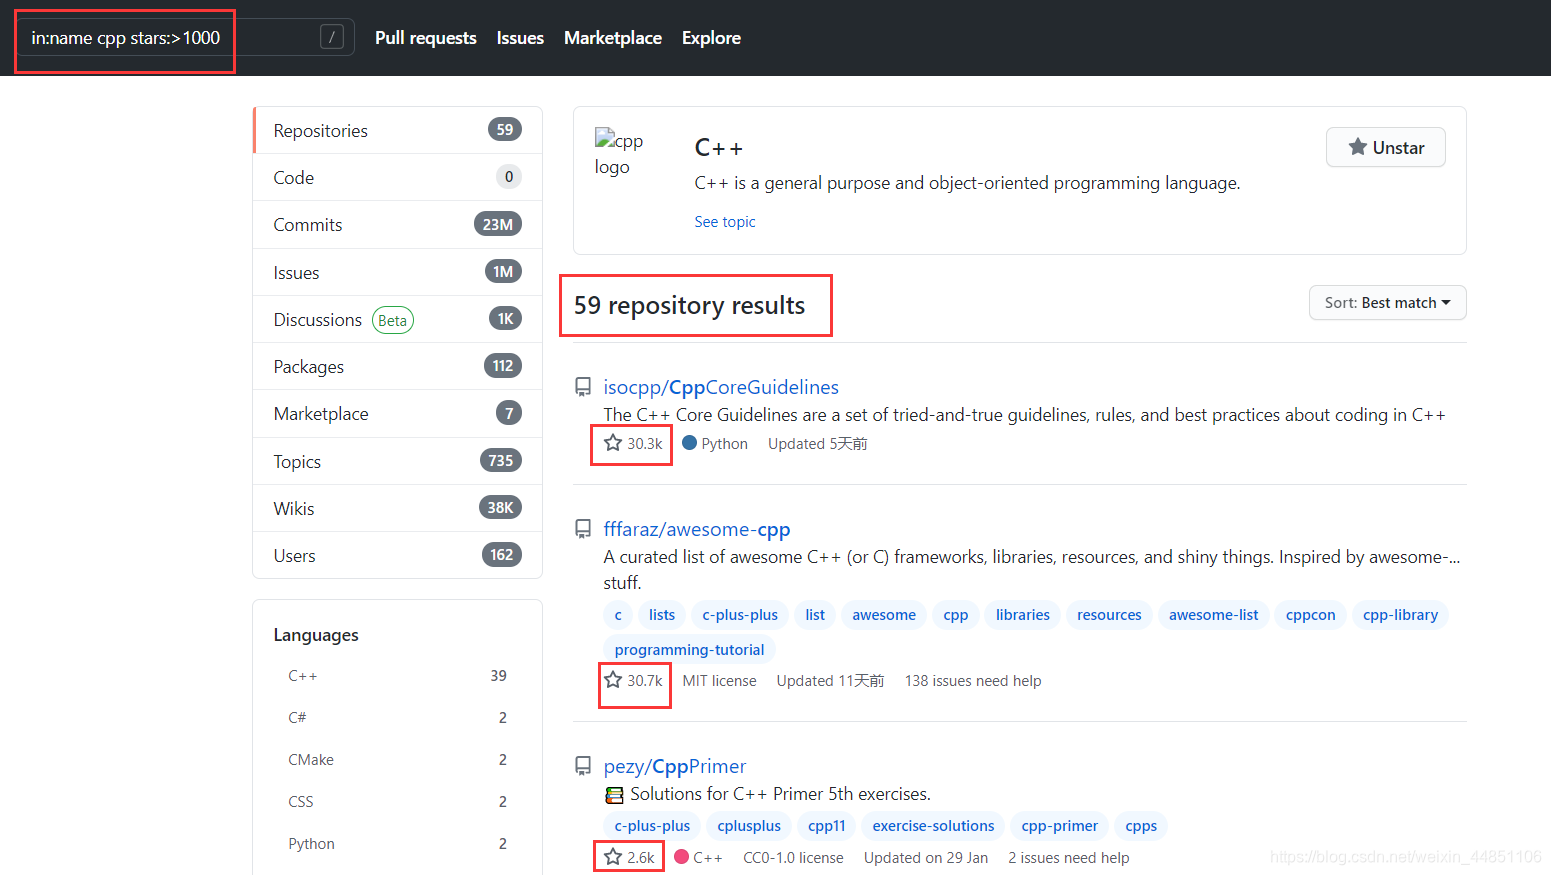This screenshot has width=1551, height=875.
Task: Click the 'cpp11' topic tag
Action: point(827,826)
